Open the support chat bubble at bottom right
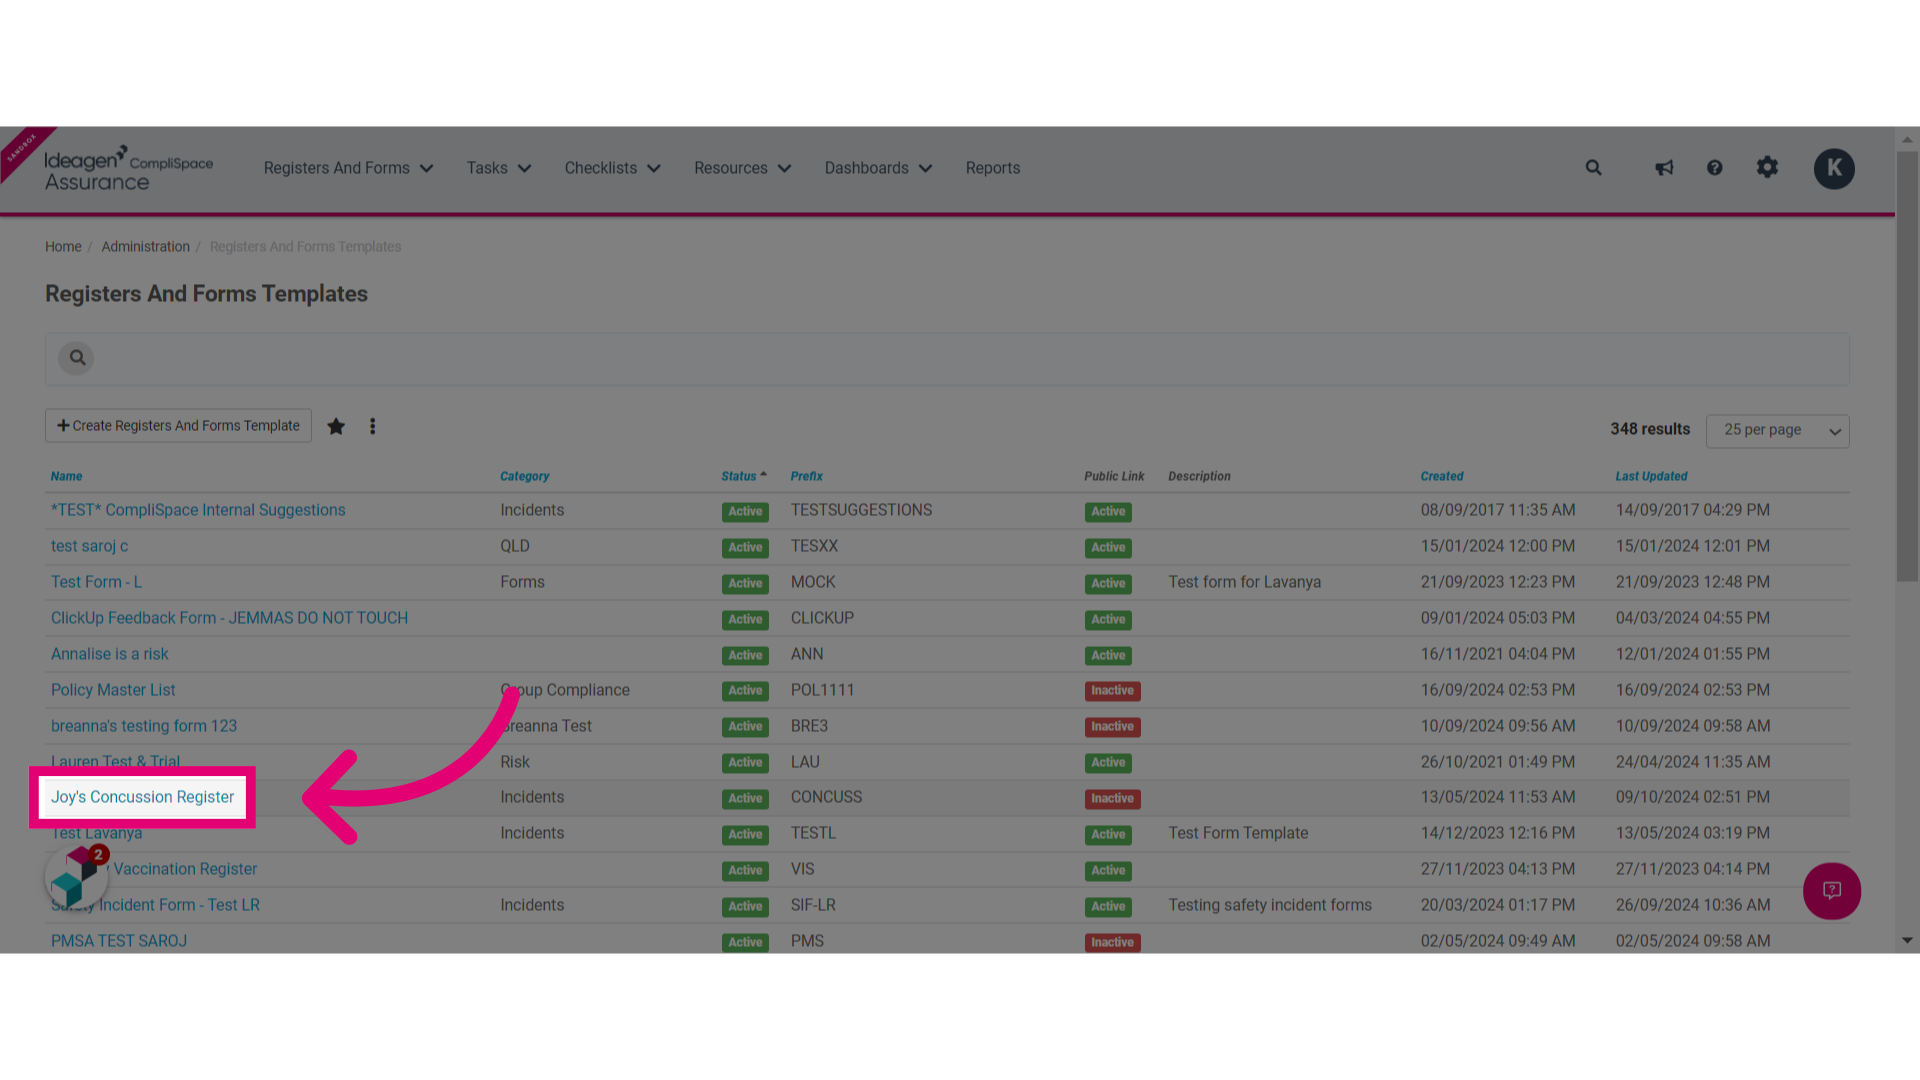 tap(1832, 891)
